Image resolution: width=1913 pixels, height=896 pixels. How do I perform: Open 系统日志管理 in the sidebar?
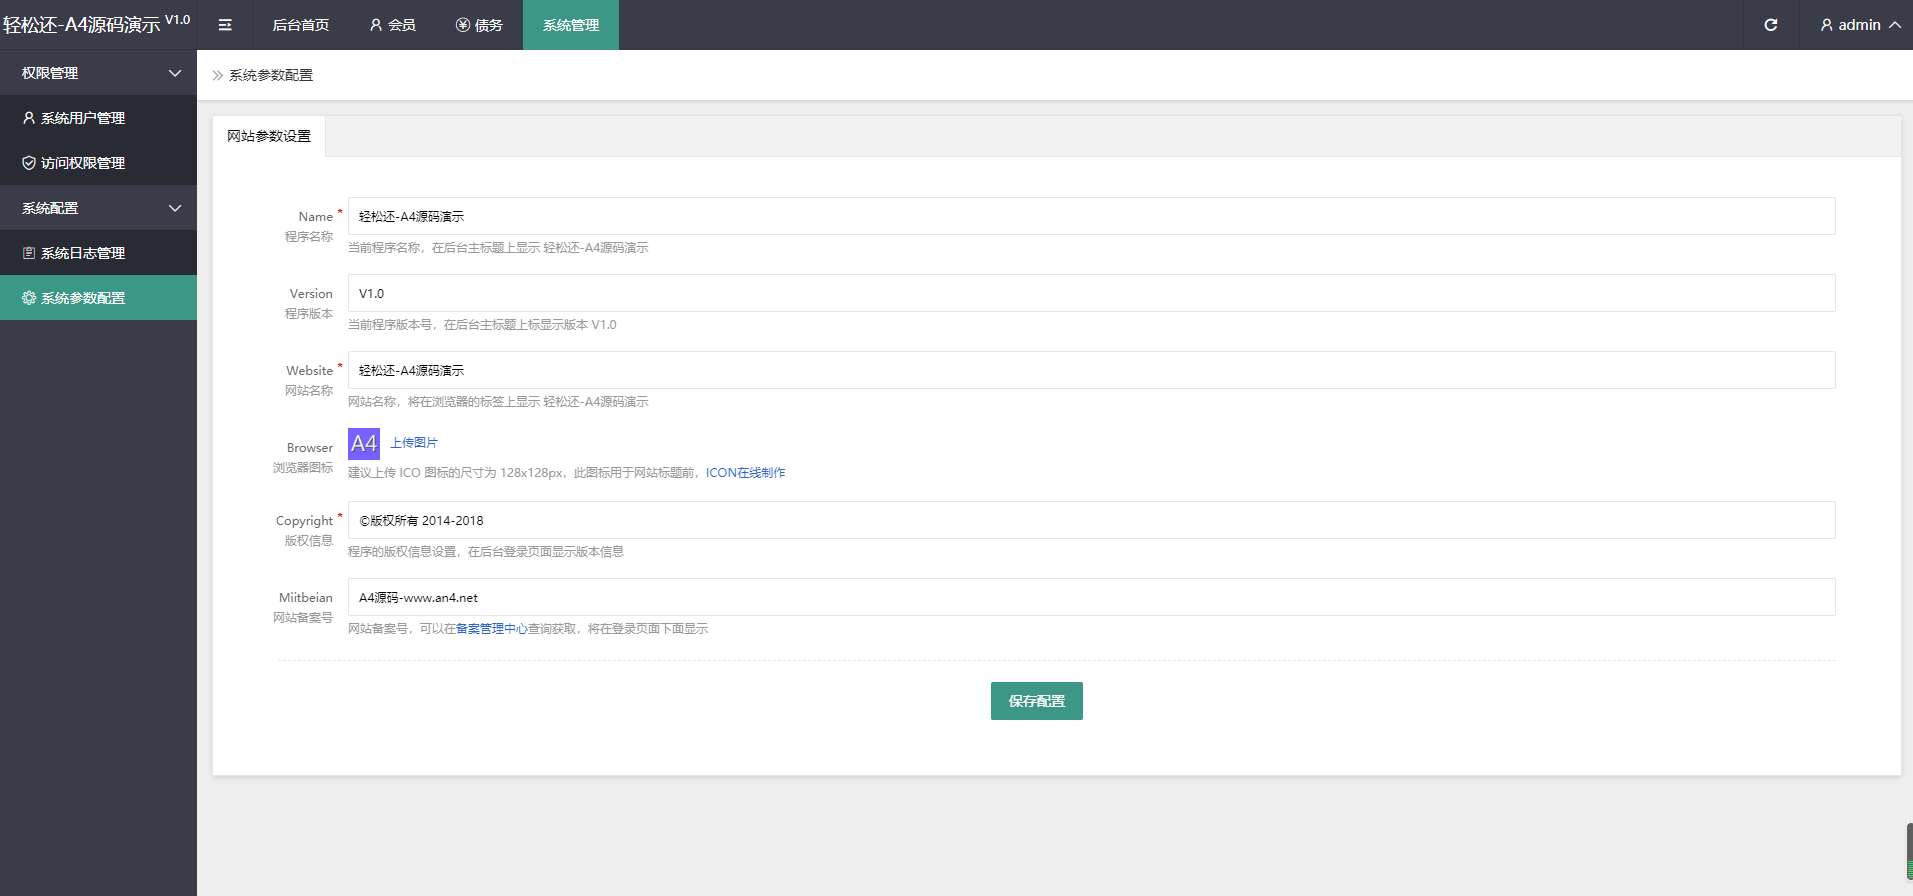point(82,253)
